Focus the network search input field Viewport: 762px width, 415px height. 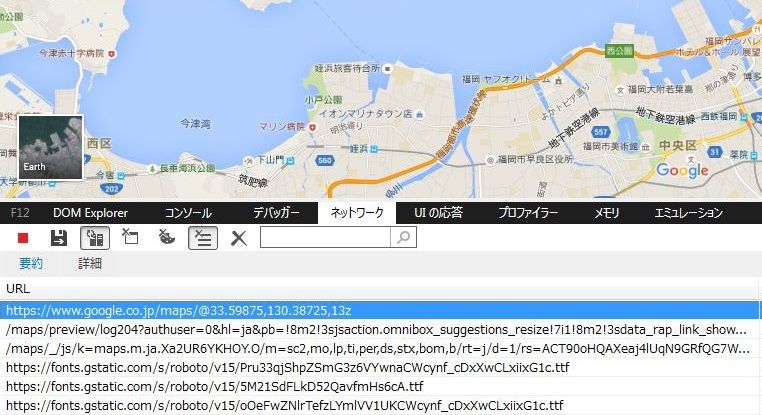325,237
